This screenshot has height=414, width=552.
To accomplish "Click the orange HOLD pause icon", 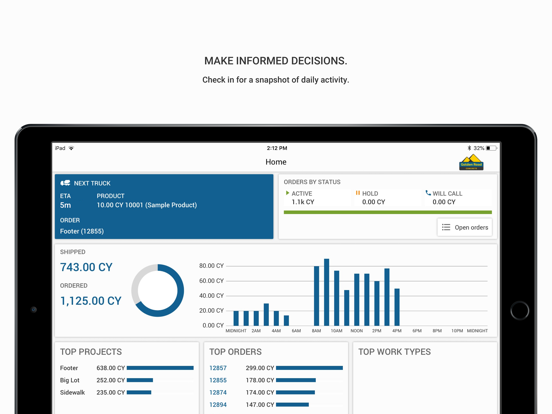I will pyautogui.click(x=358, y=193).
